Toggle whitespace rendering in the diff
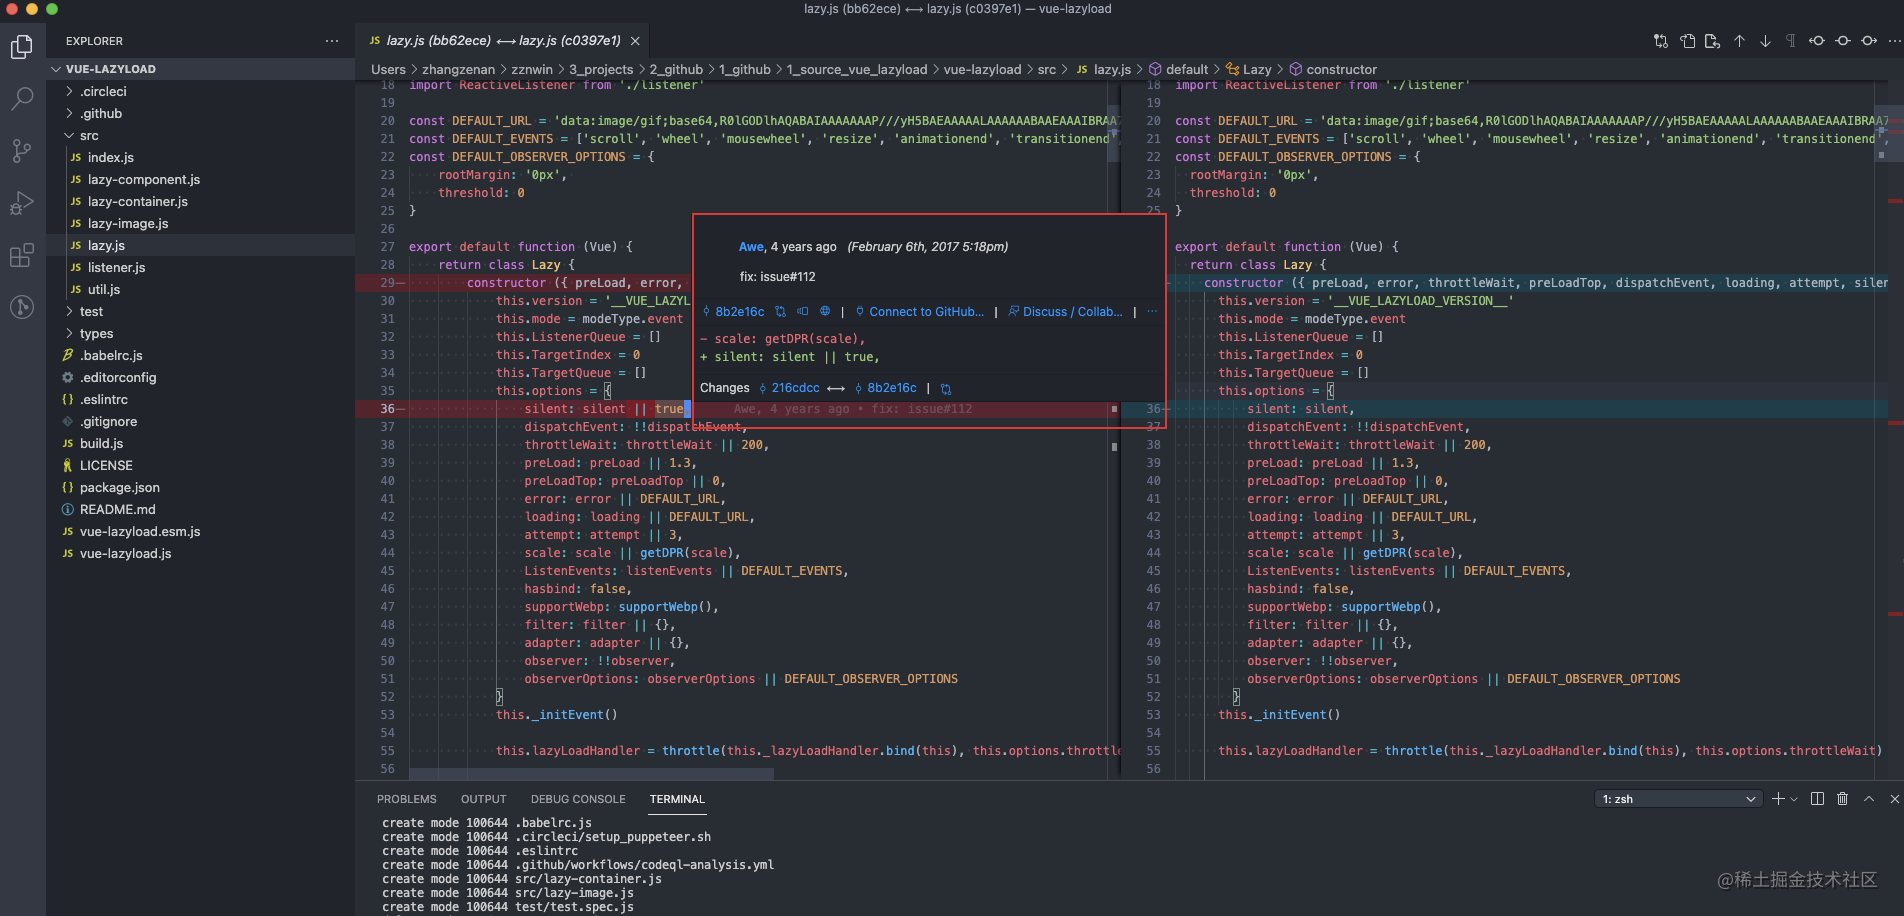Image resolution: width=1904 pixels, height=916 pixels. (1790, 41)
